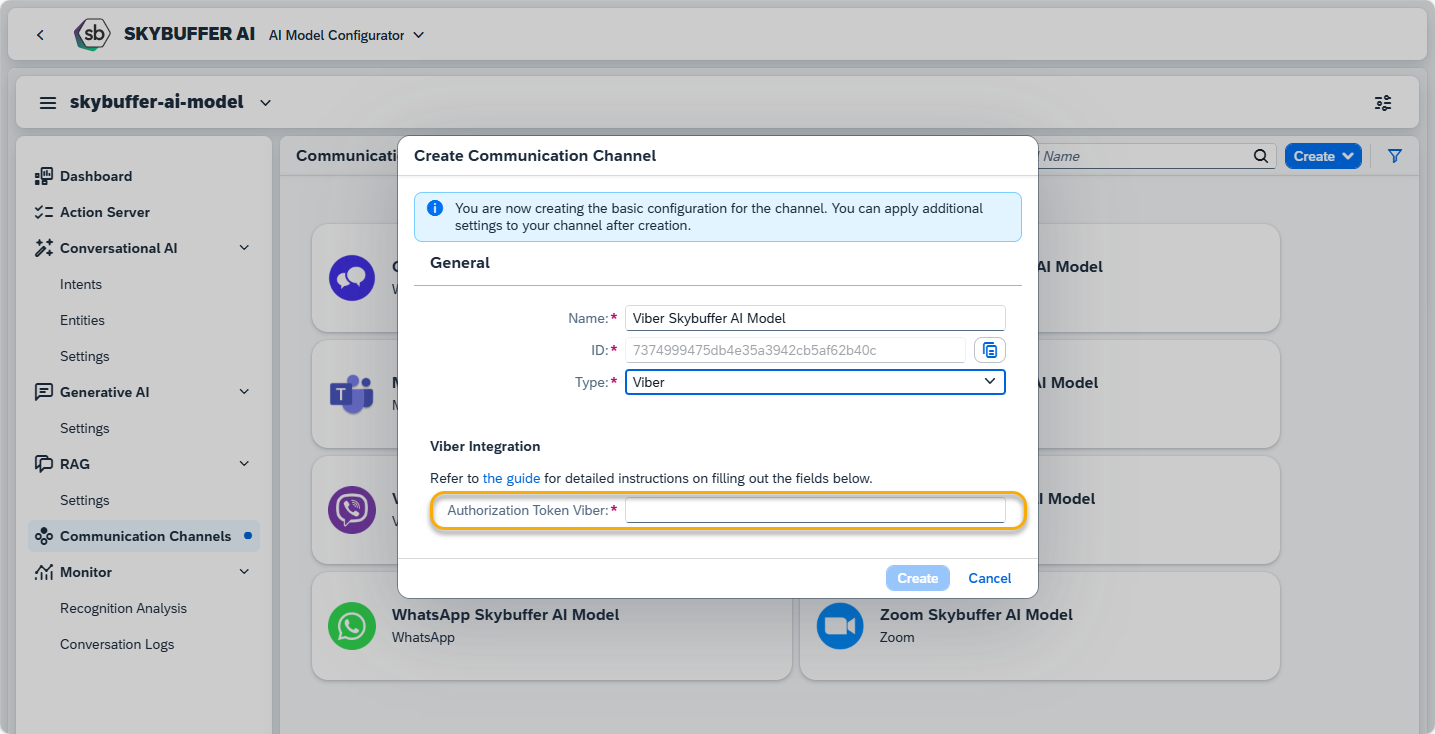Click the filter funnel icon
Viewport: 1435px width, 734px height.
1395,156
